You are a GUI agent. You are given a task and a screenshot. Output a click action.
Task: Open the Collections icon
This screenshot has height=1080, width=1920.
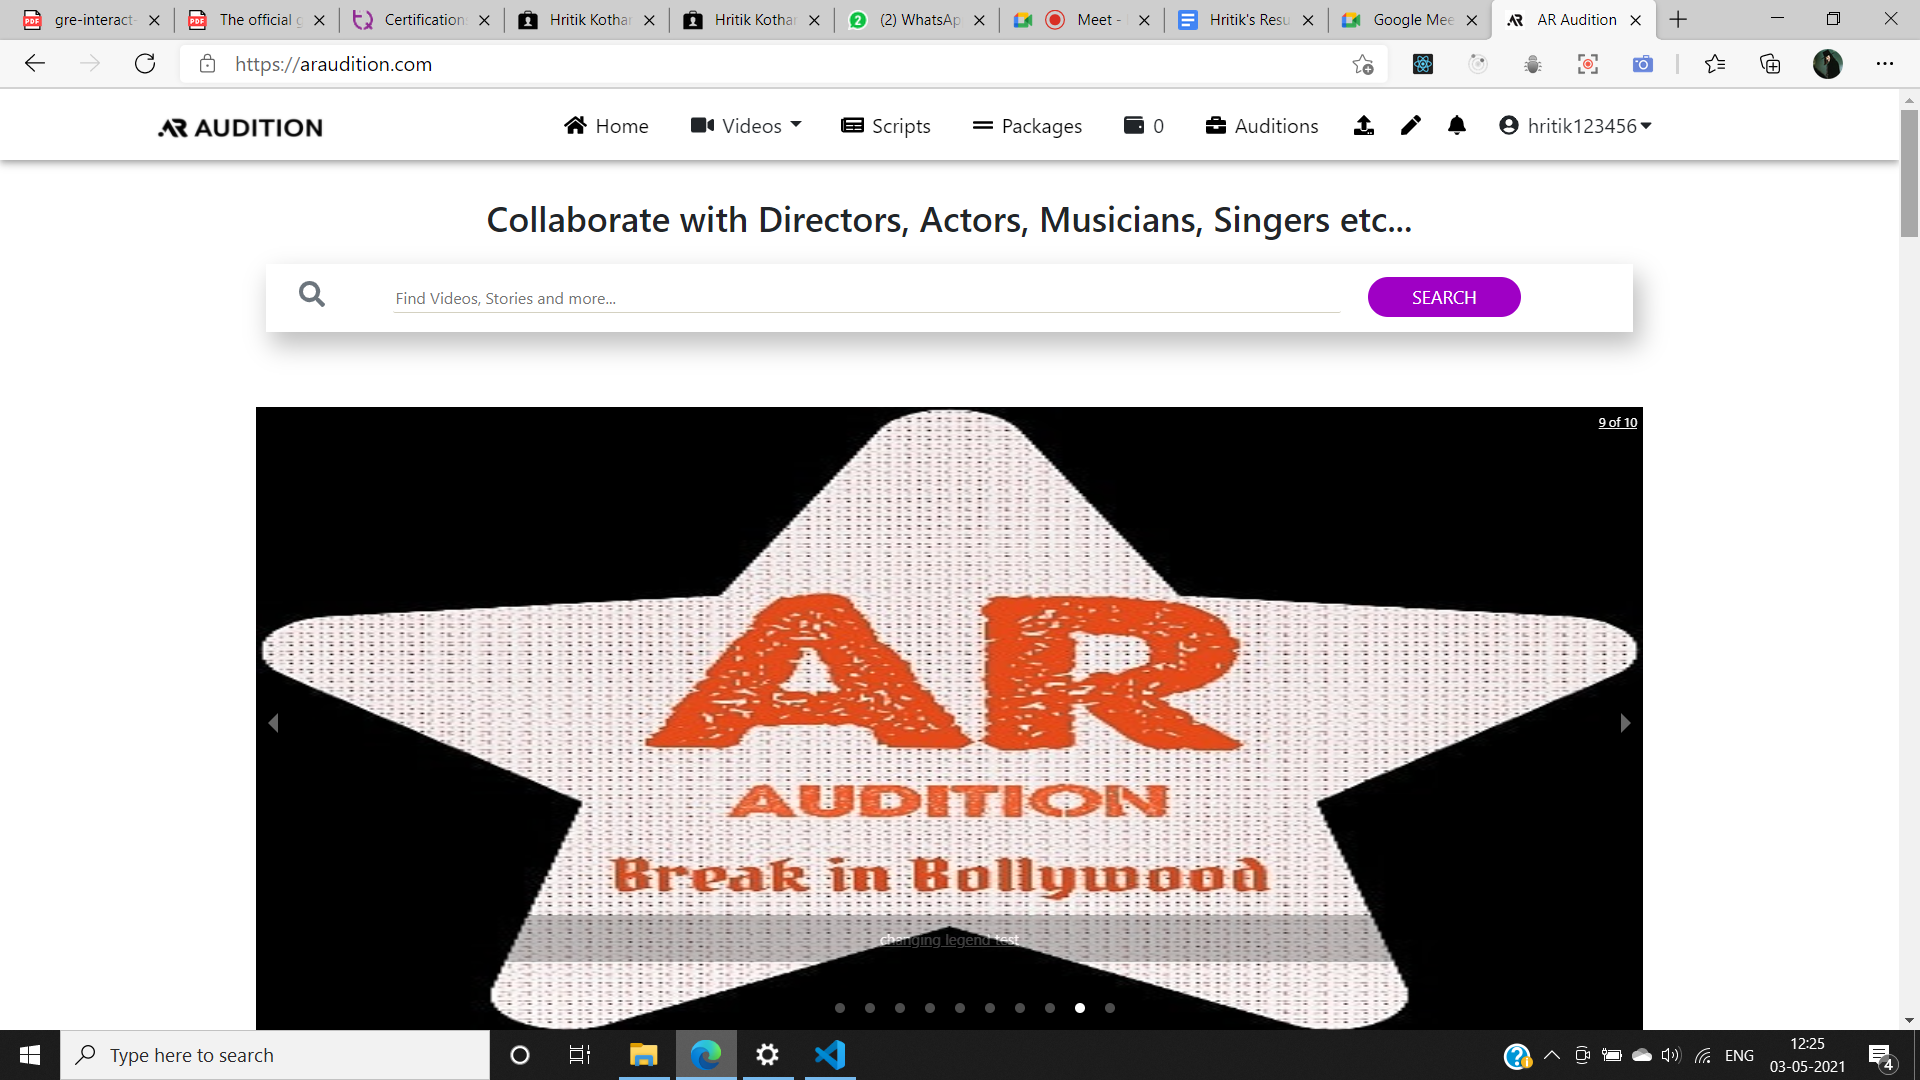click(x=1770, y=64)
